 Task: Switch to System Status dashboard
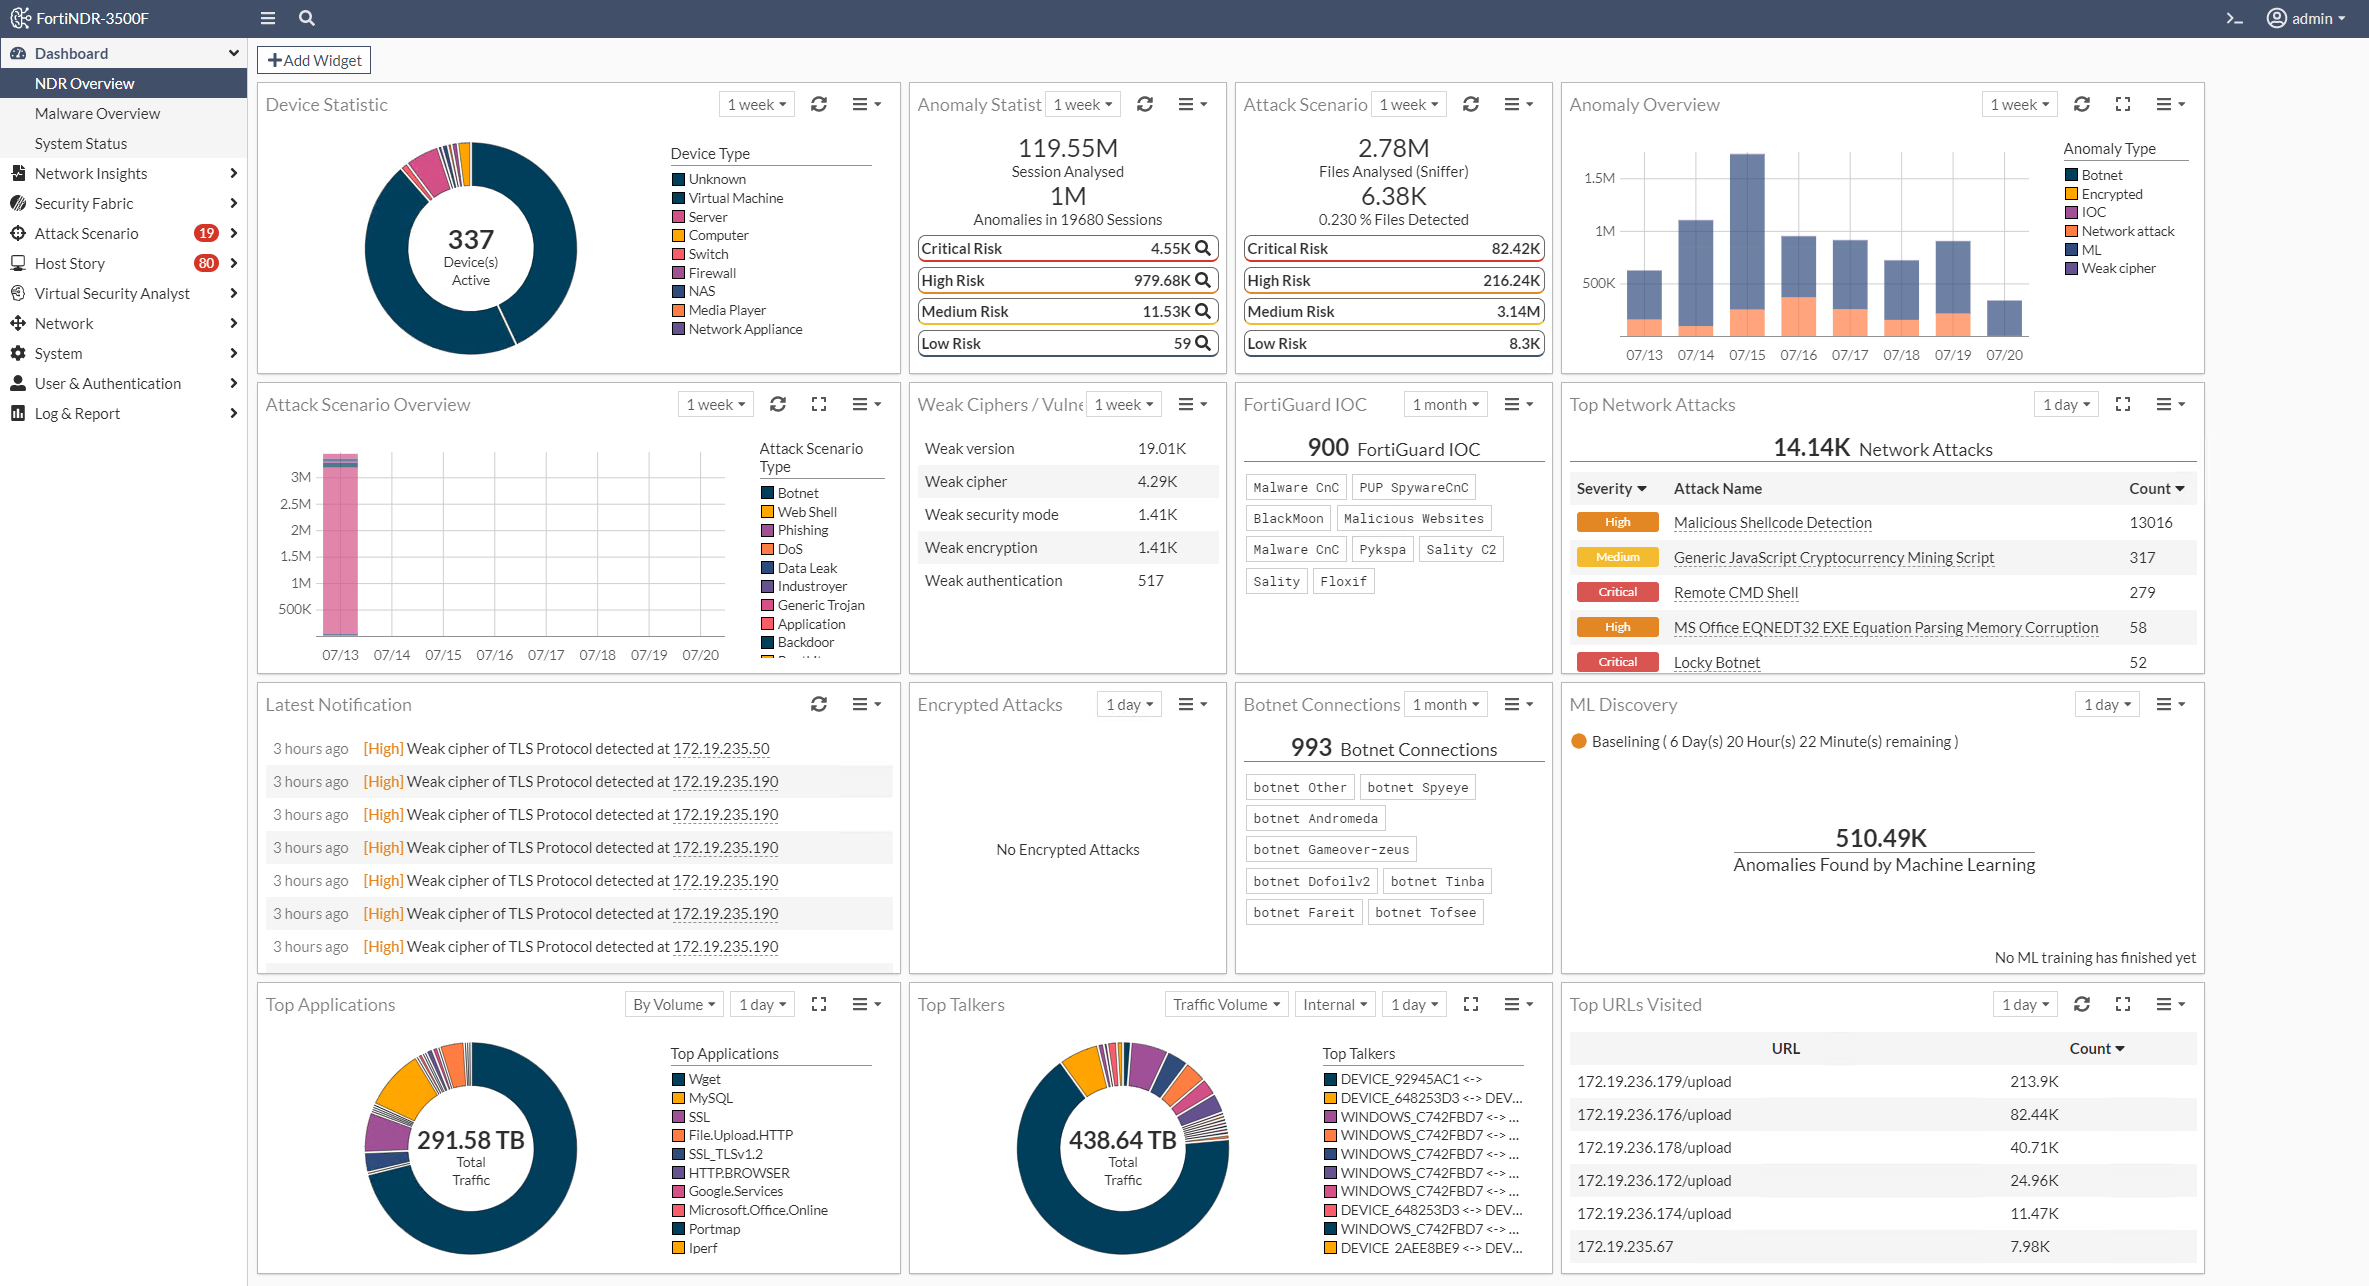pos(81,143)
